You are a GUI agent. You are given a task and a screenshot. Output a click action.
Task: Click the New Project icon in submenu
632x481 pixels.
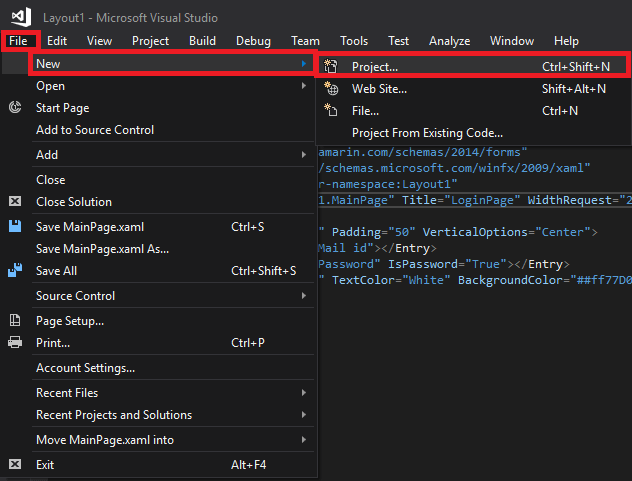[331, 67]
